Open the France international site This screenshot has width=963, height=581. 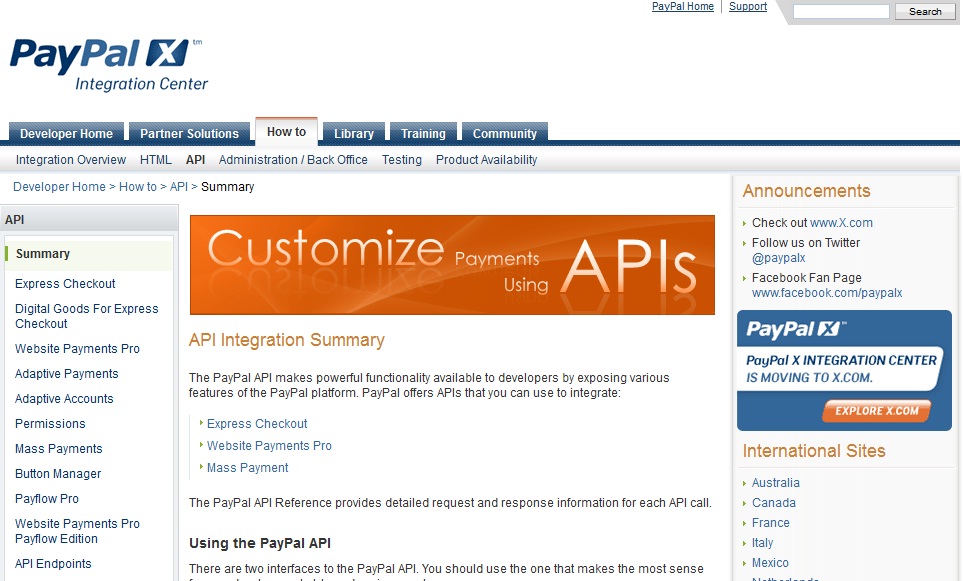[771, 523]
